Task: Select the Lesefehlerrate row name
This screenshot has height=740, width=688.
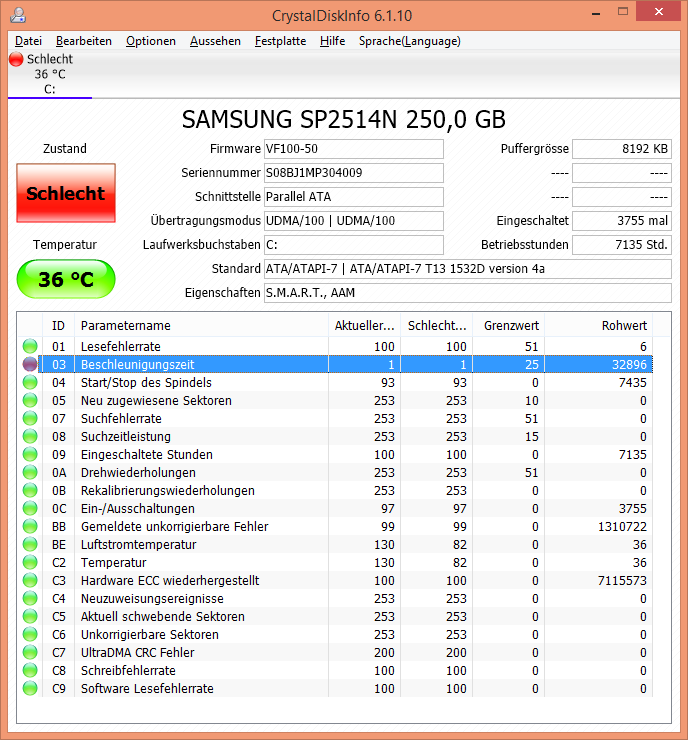Action: click(x=121, y=346)
